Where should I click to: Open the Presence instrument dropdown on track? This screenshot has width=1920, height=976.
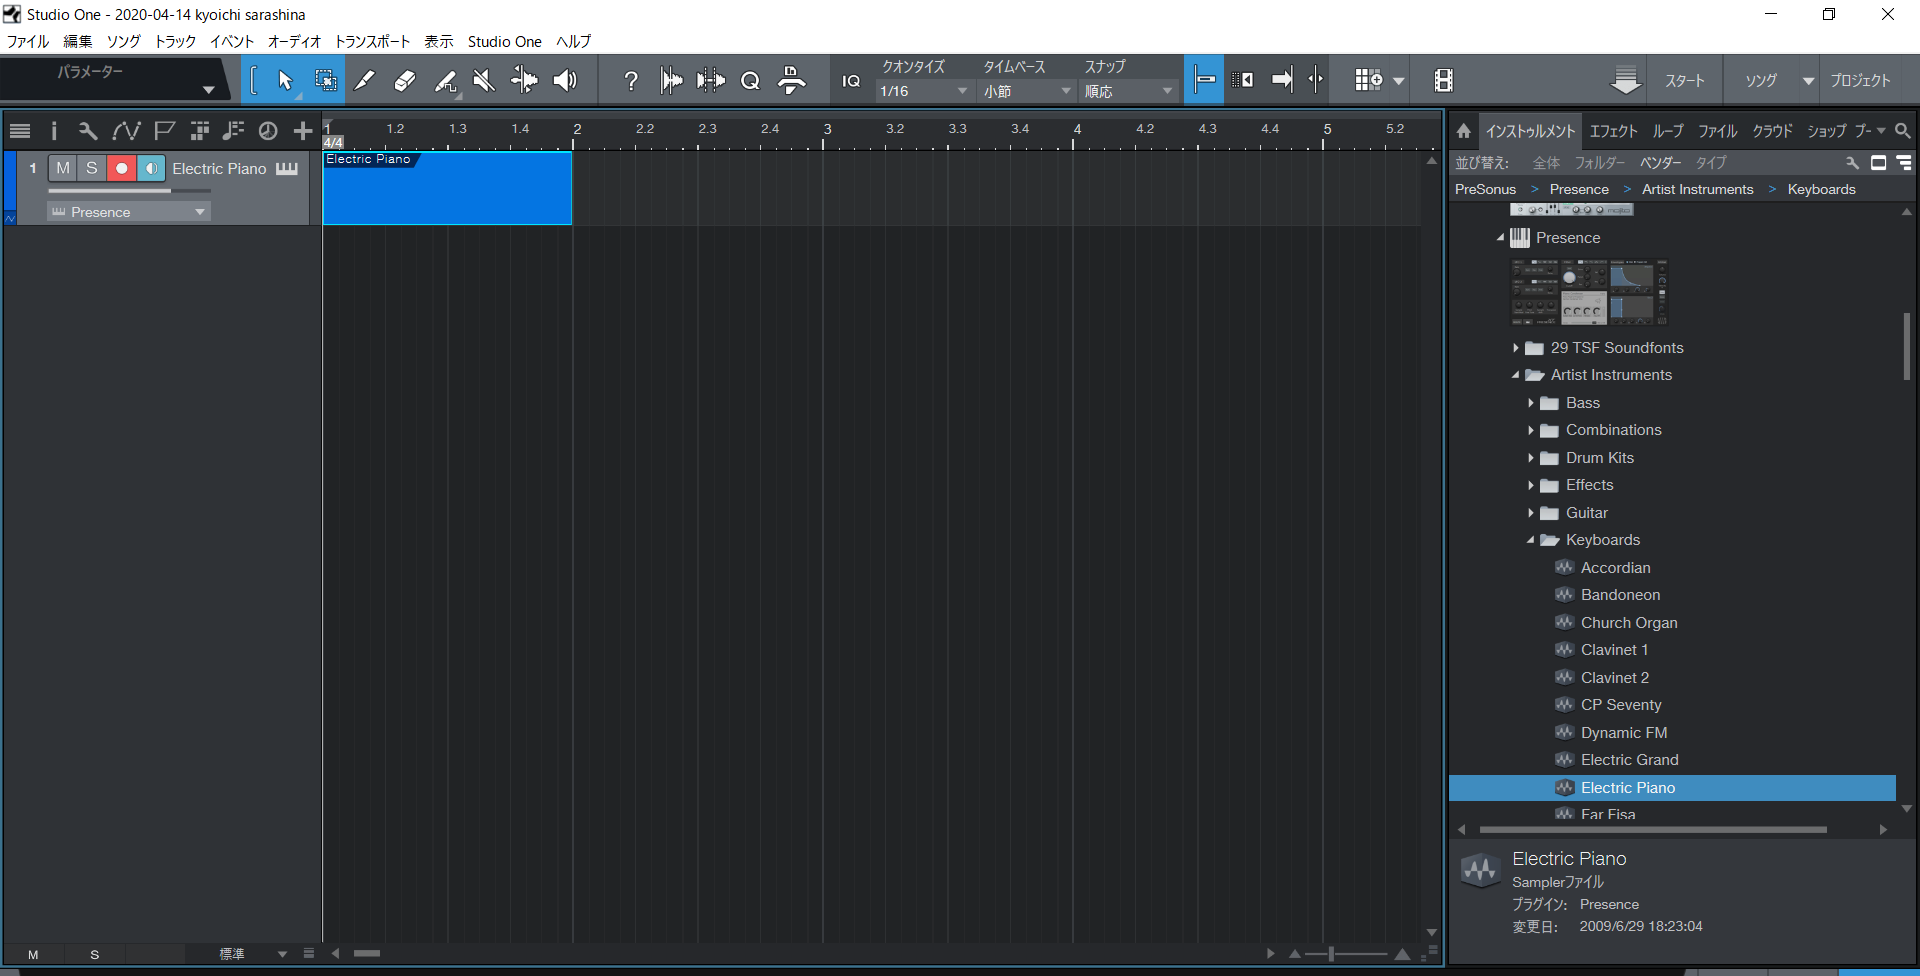(129, 212)
